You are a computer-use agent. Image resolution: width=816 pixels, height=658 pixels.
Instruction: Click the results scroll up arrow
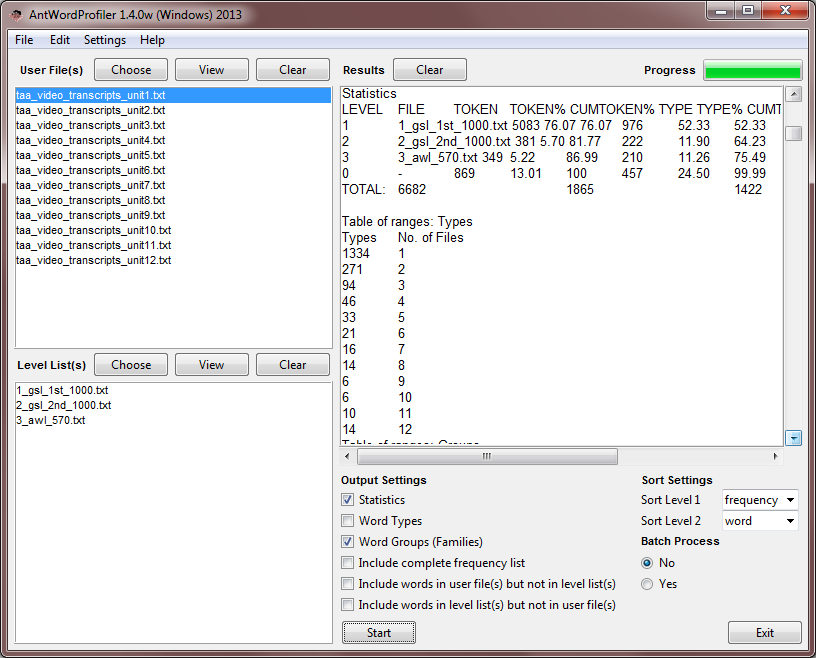[794, 94]
